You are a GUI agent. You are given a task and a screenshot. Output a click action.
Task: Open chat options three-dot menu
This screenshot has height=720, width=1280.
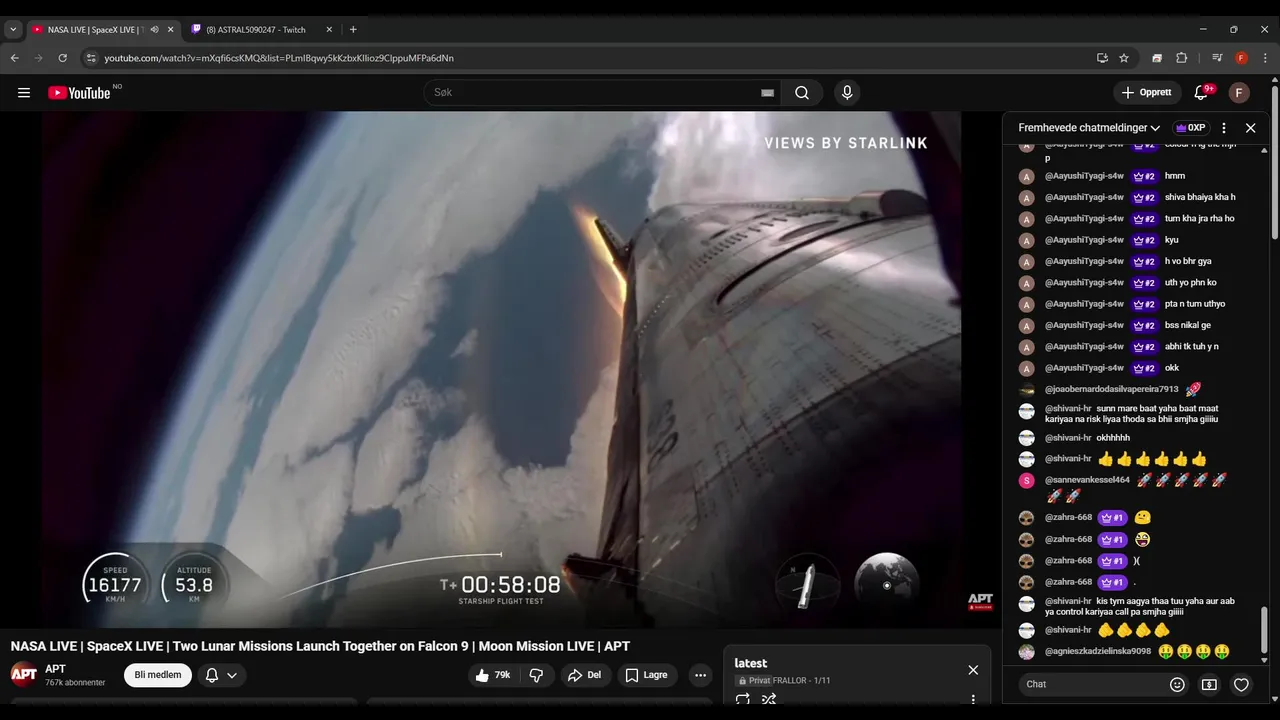point(1224,128)
